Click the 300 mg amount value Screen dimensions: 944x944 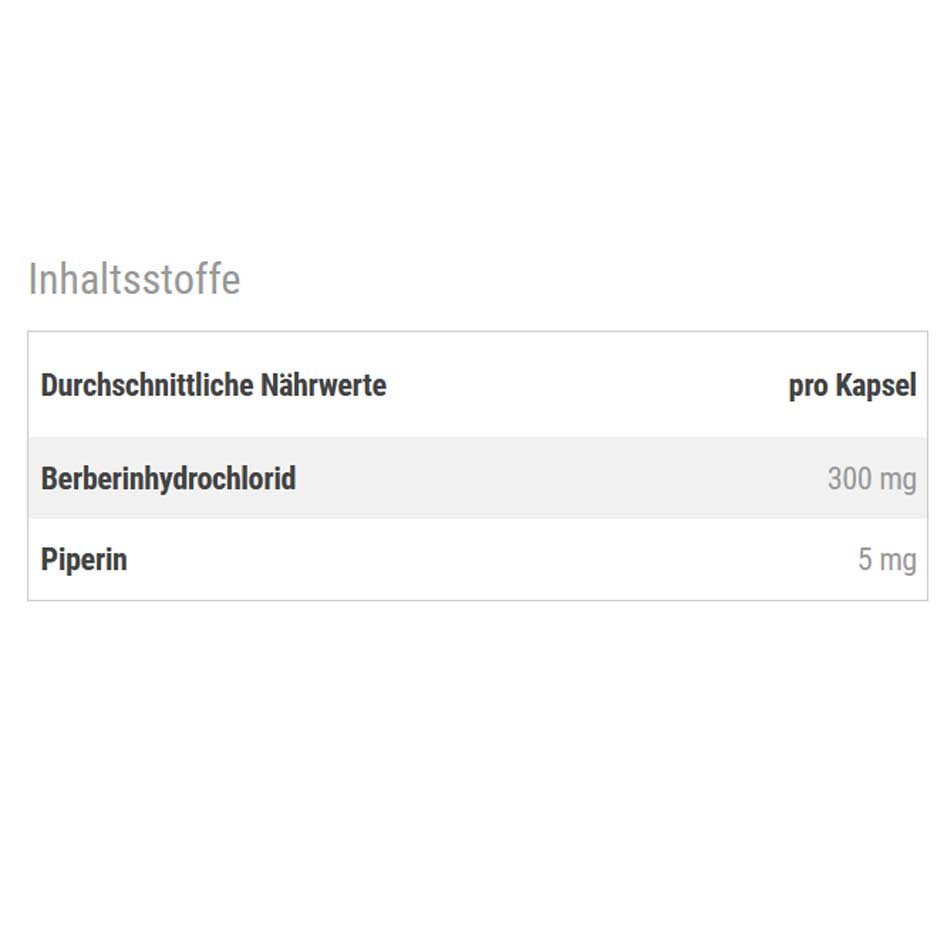871,479
